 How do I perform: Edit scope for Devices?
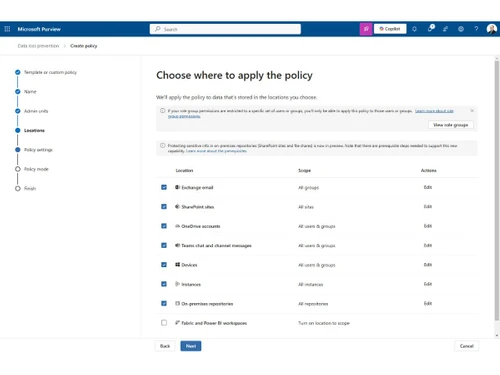pyautogui.click(x=428, y=265)
